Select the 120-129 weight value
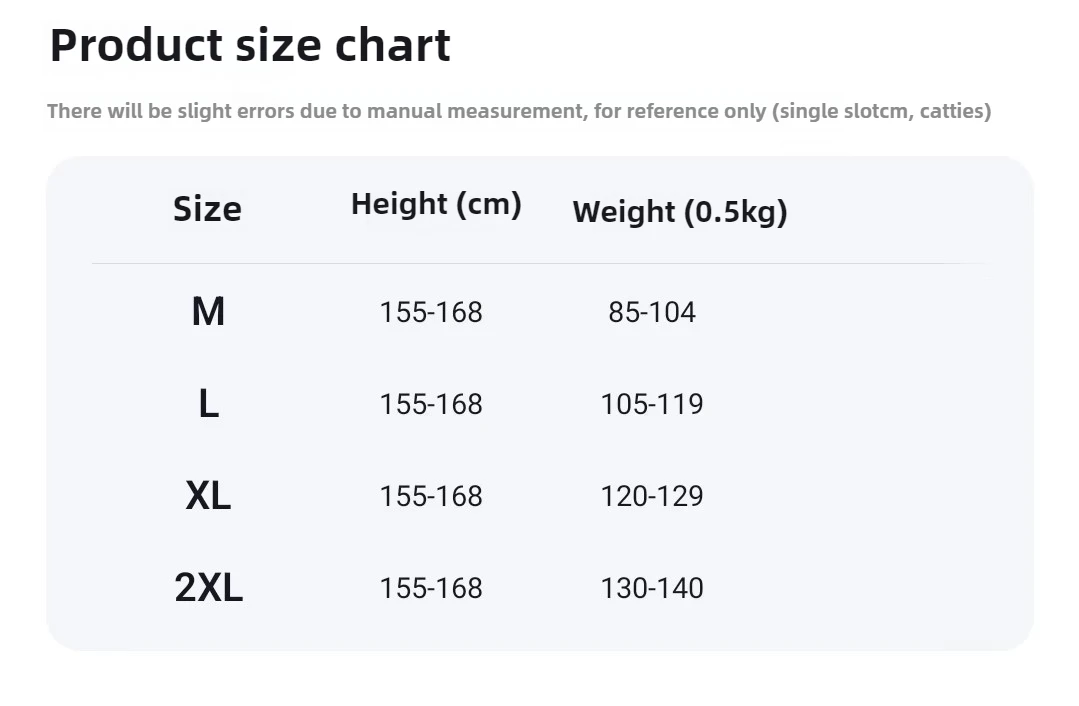Image resolution: width=1079 pixels, height=706 pixels. tap(652, 497)
